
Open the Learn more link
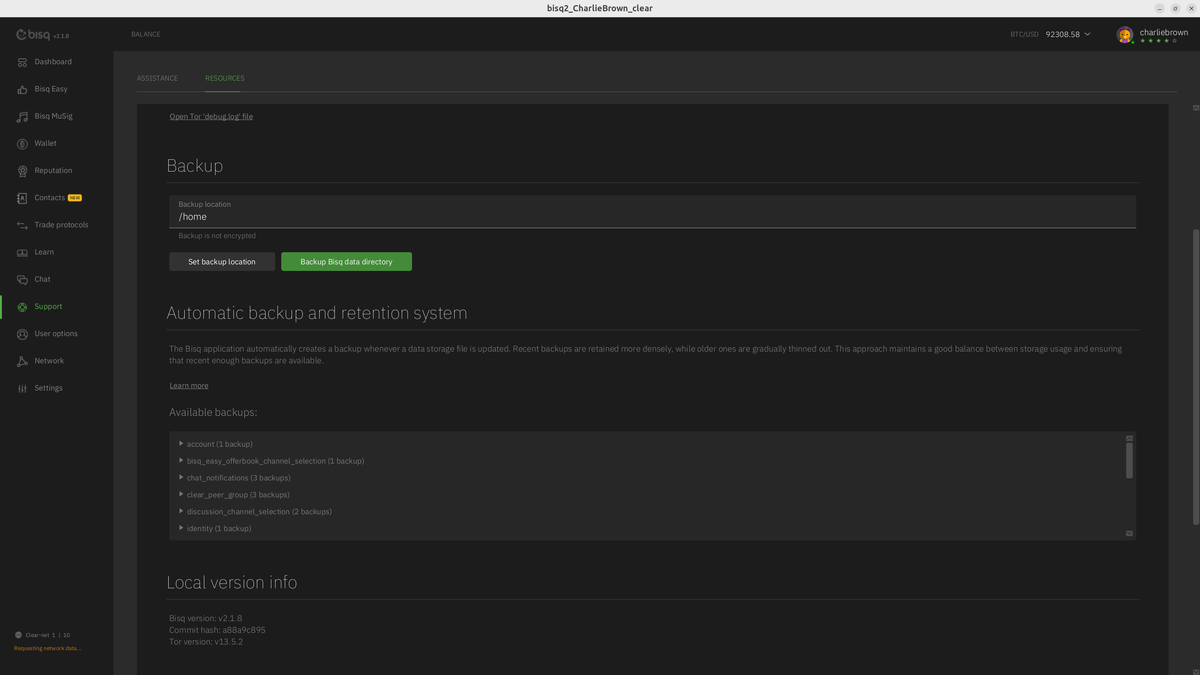click(189, 386)
